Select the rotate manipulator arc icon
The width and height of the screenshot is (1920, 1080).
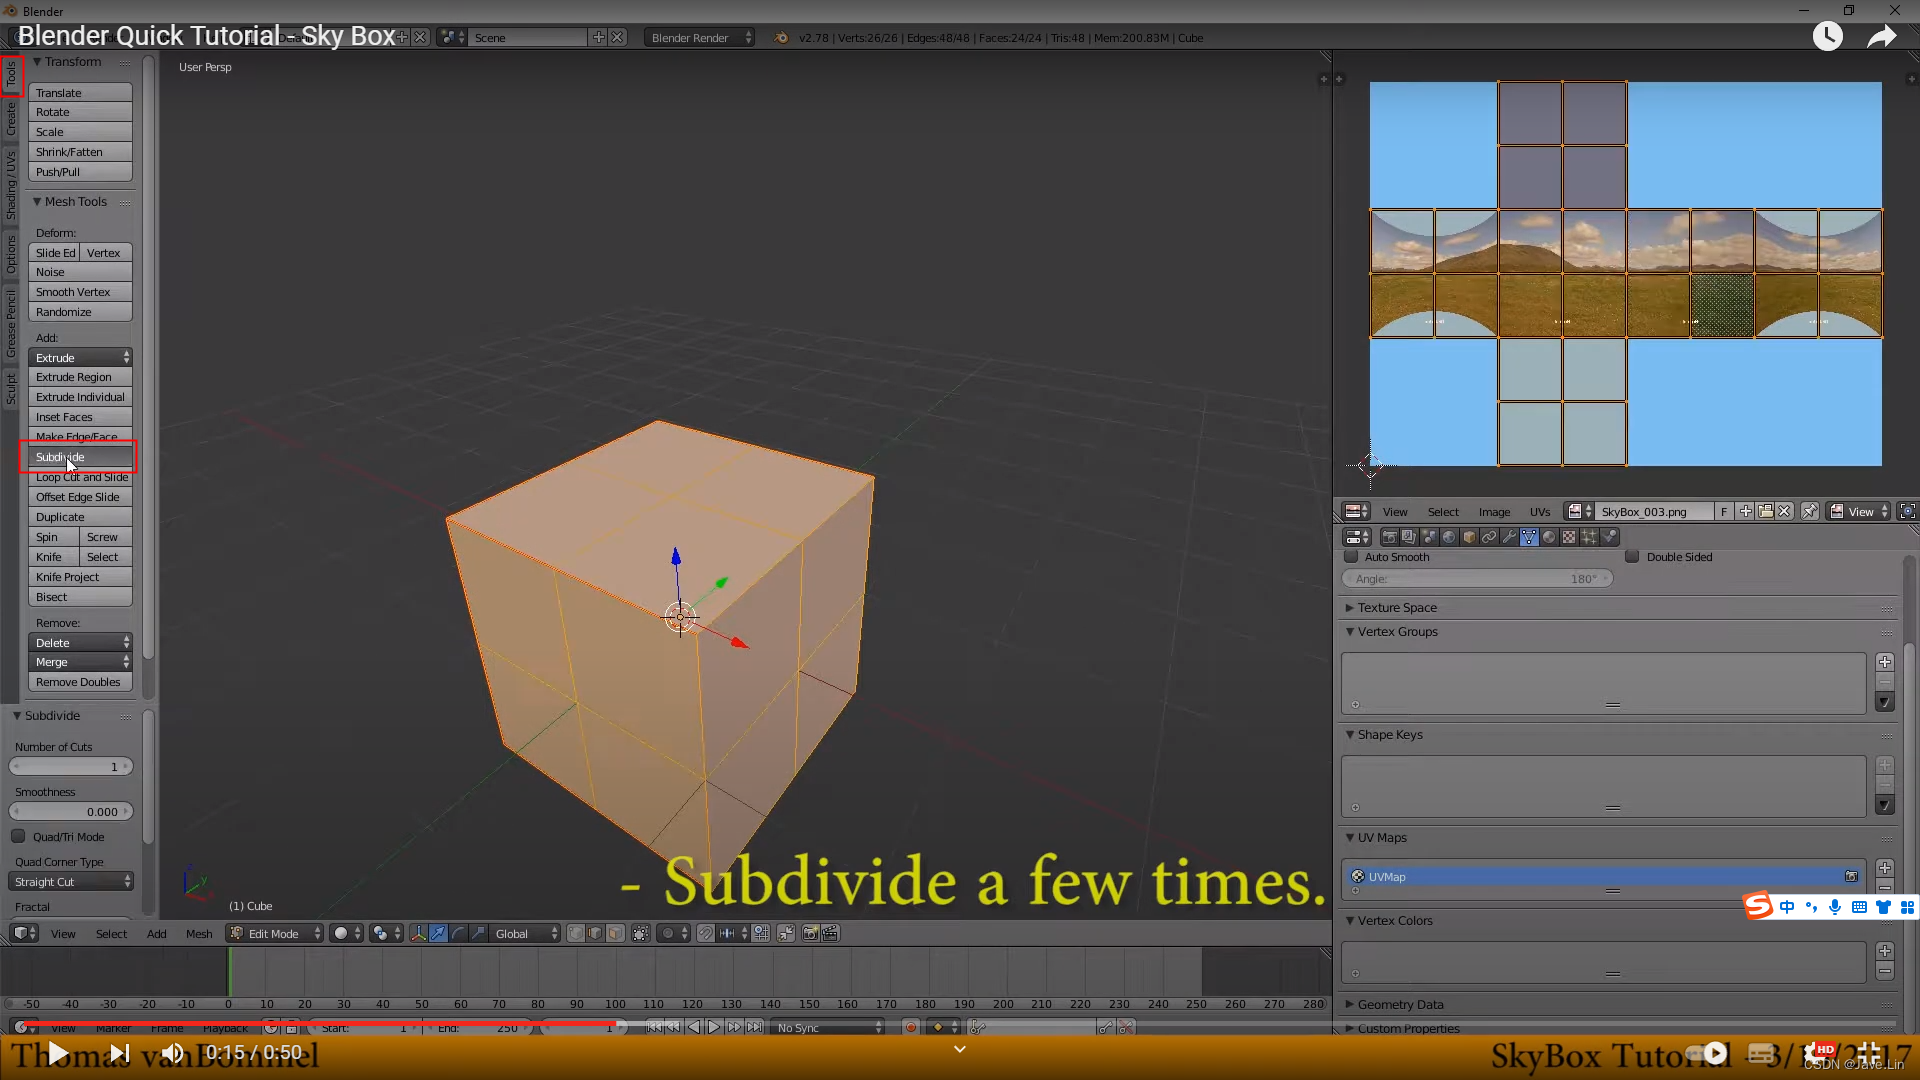(458, 933)
